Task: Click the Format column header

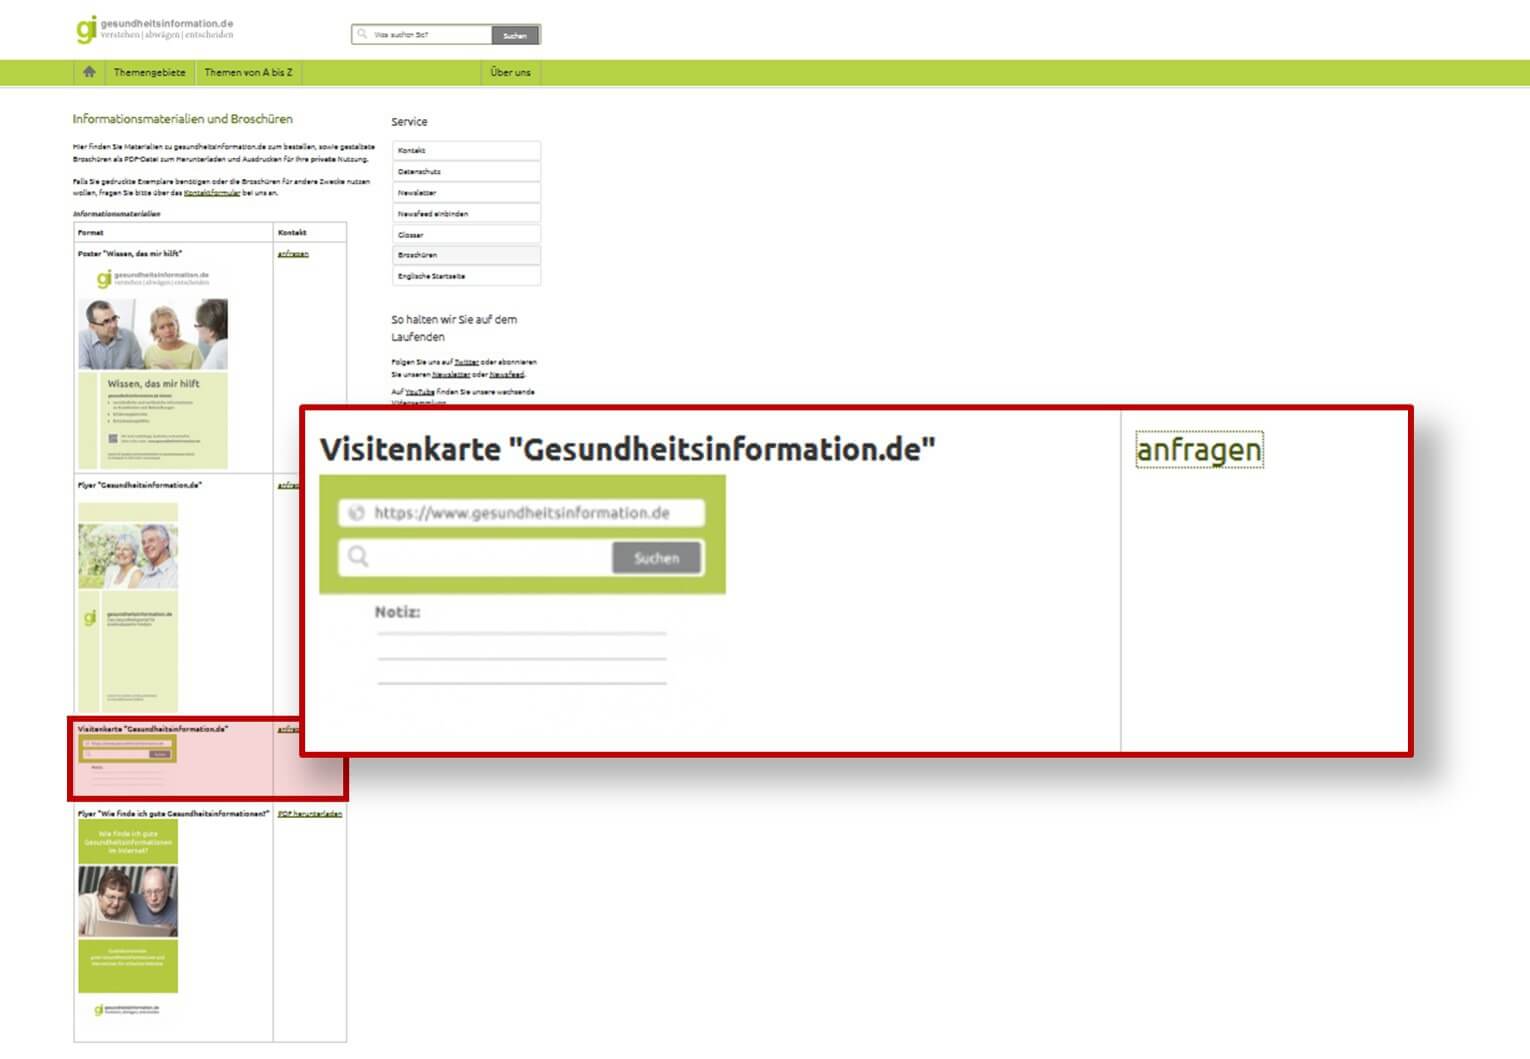Action: 90,232
